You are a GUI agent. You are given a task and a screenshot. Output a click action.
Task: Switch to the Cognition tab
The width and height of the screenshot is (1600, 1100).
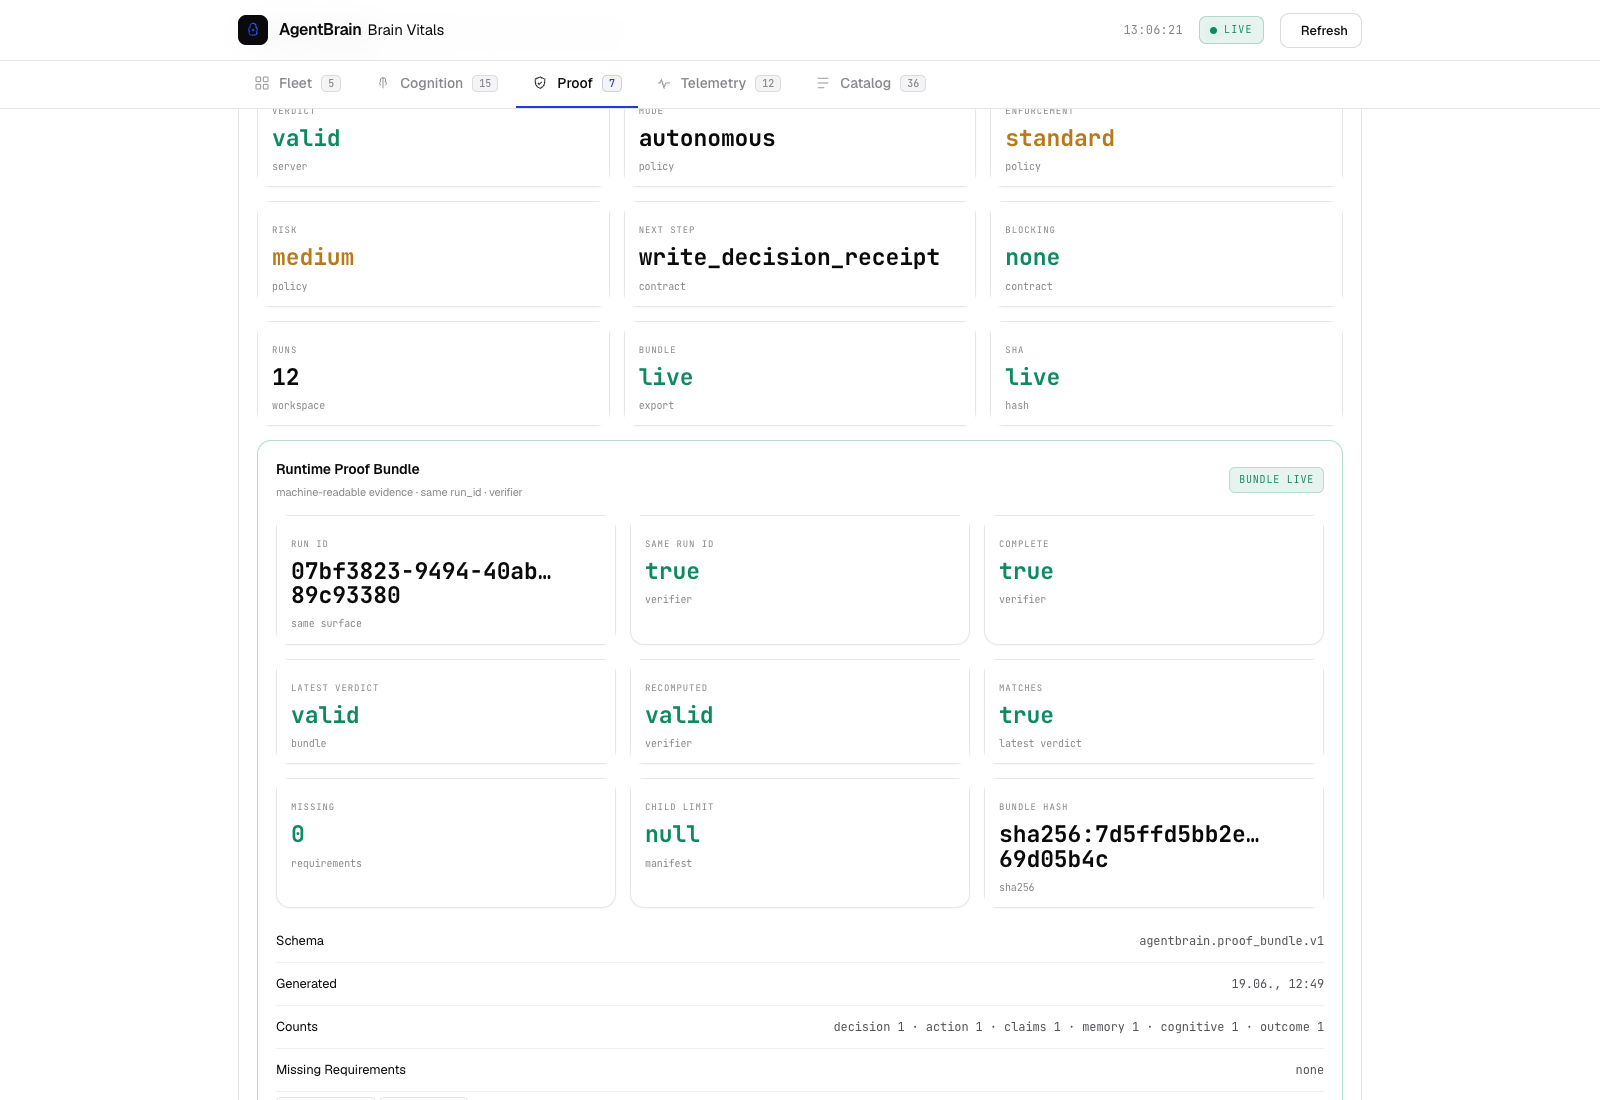pos(437,83)
